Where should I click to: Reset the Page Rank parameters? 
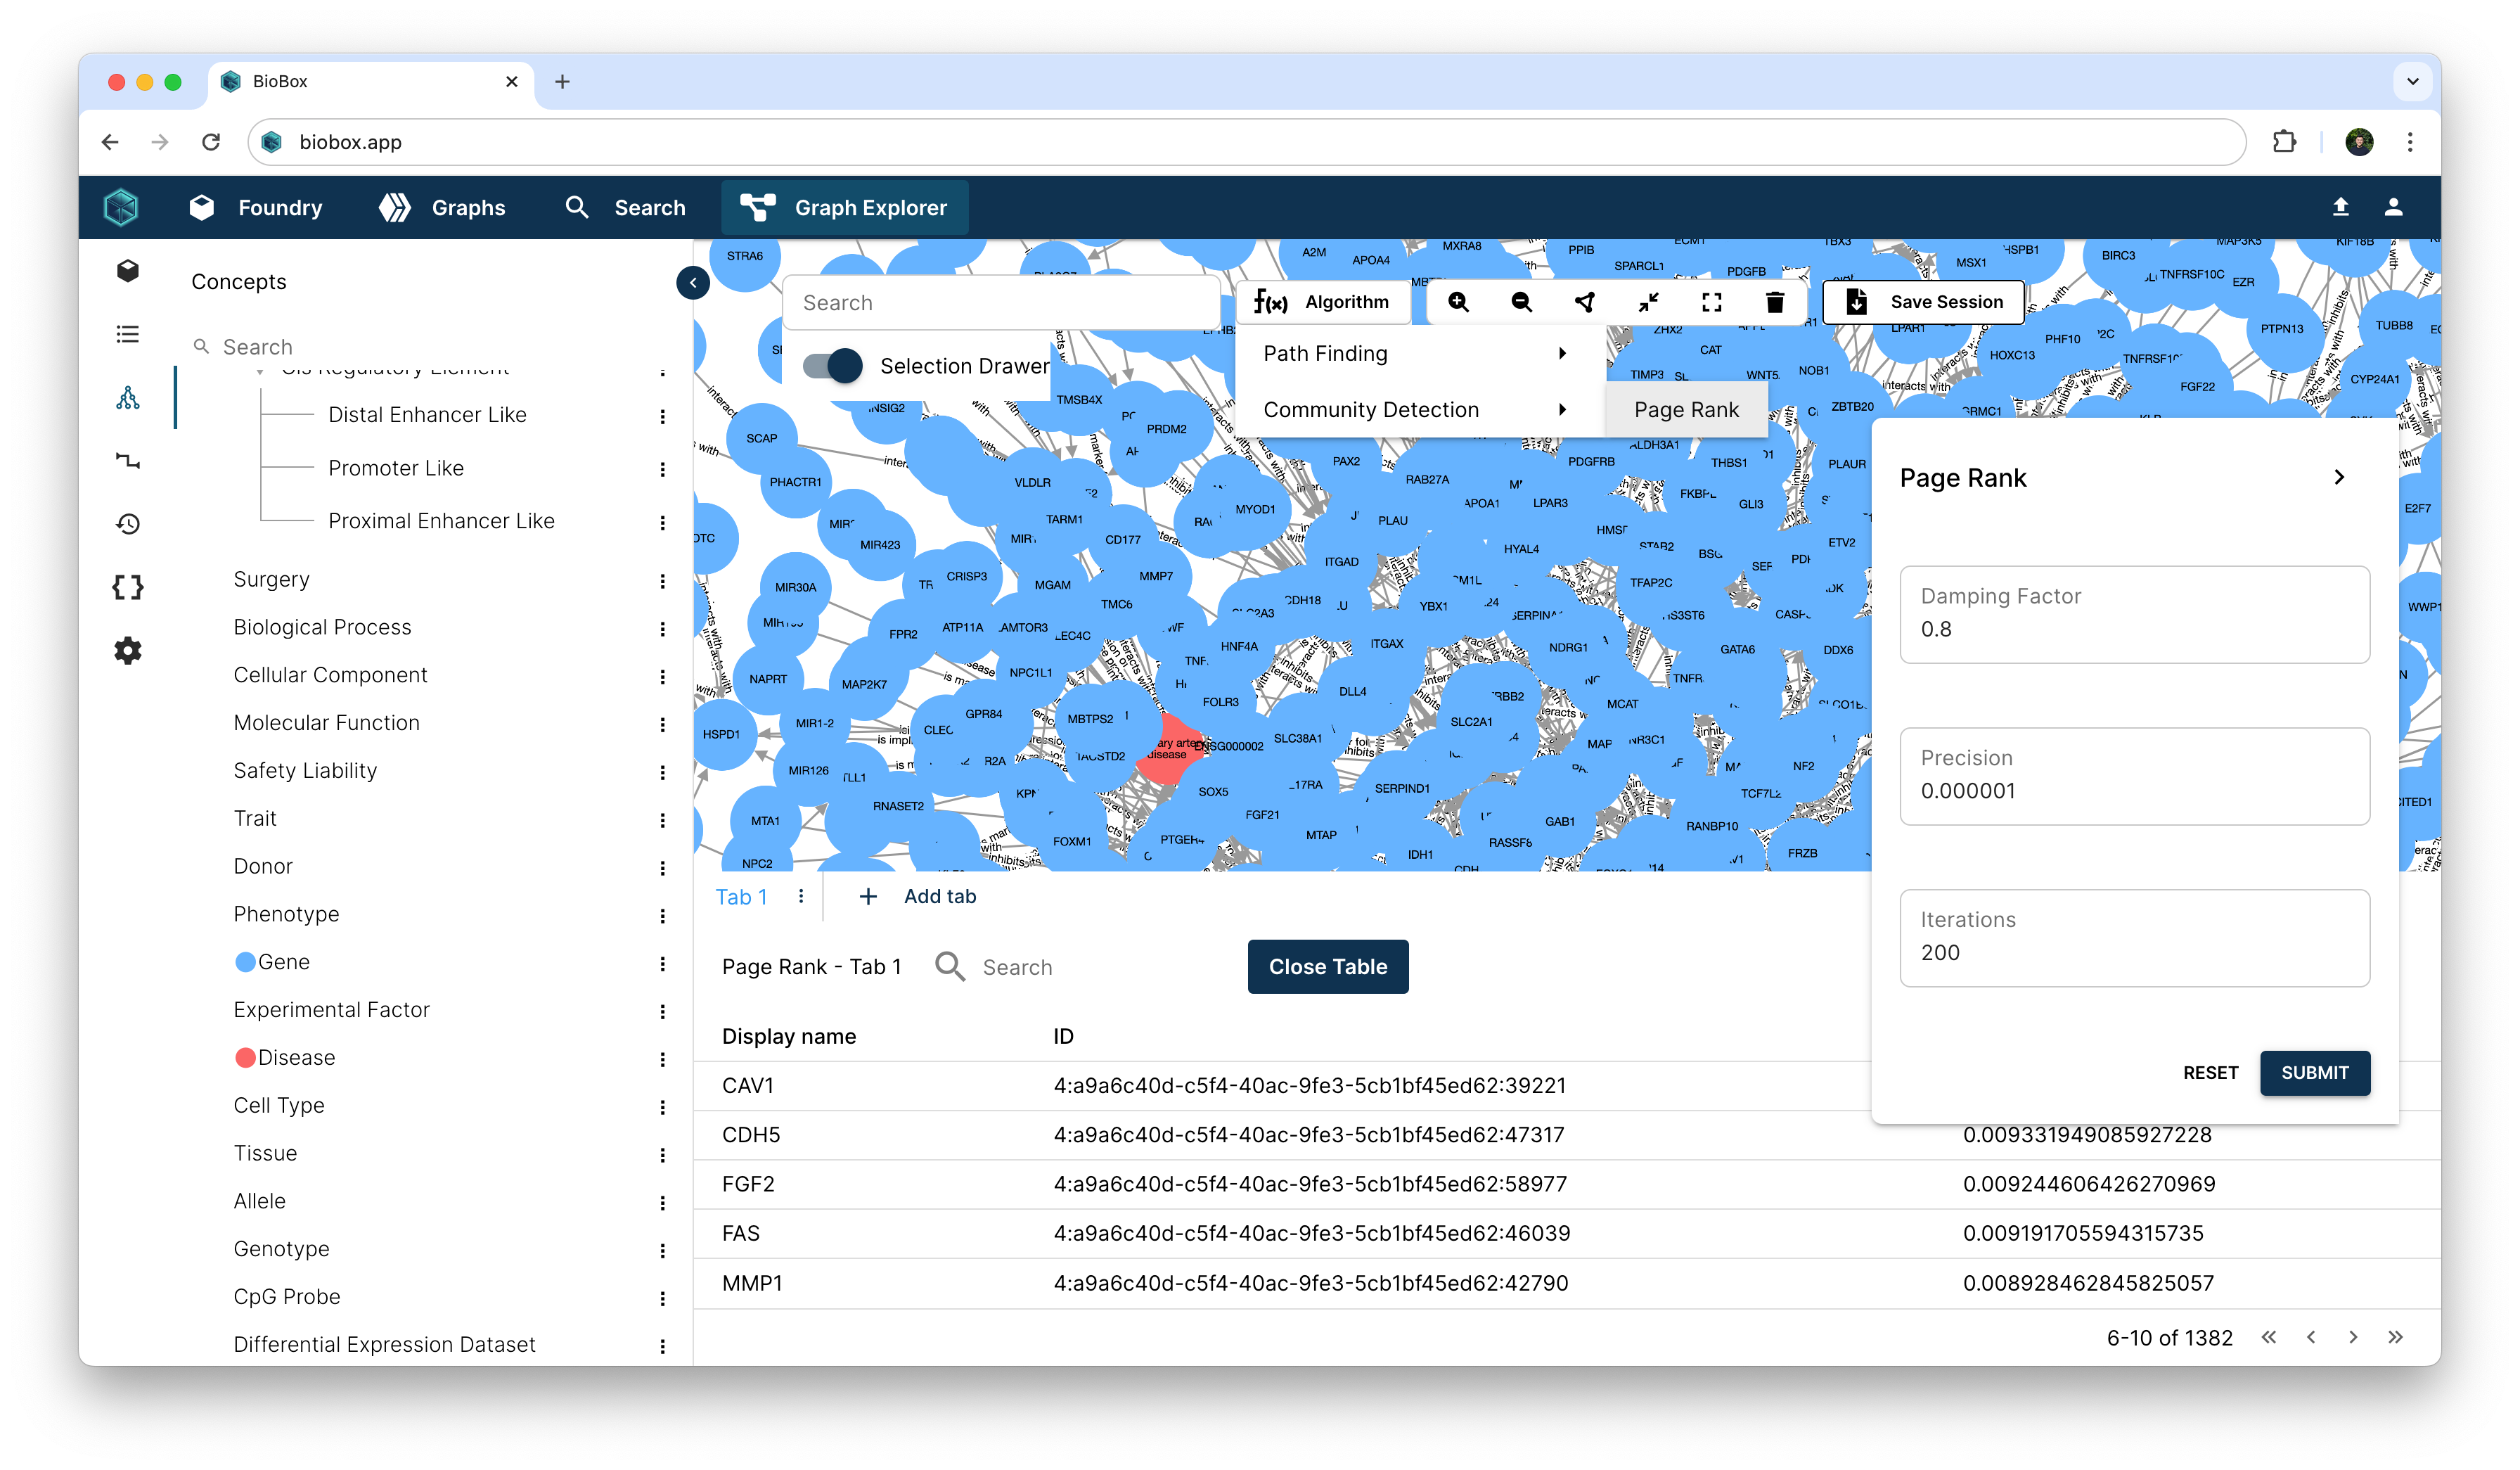pos(2210,1073)
